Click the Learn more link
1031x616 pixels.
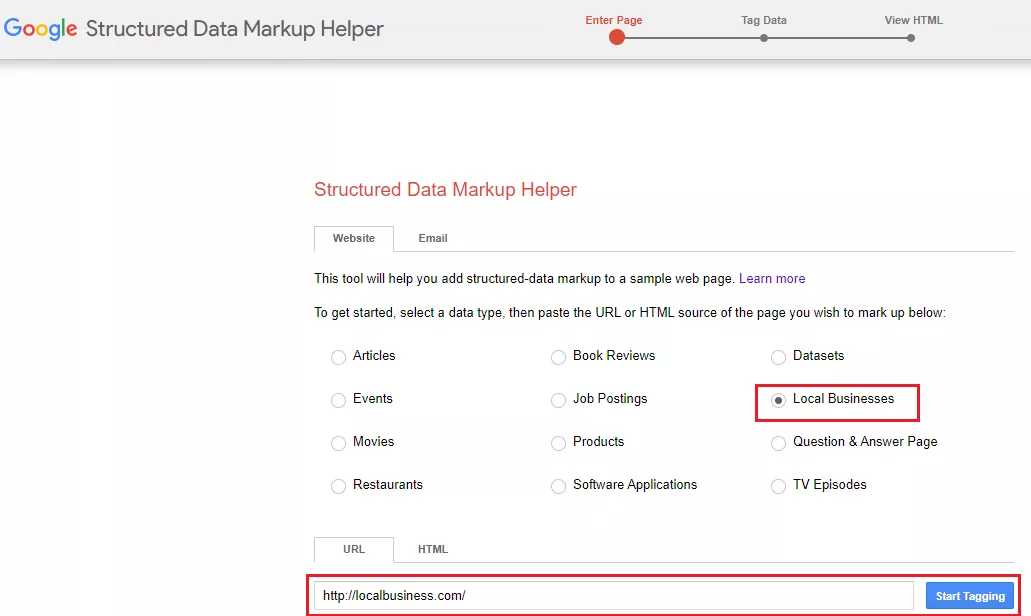772,279
